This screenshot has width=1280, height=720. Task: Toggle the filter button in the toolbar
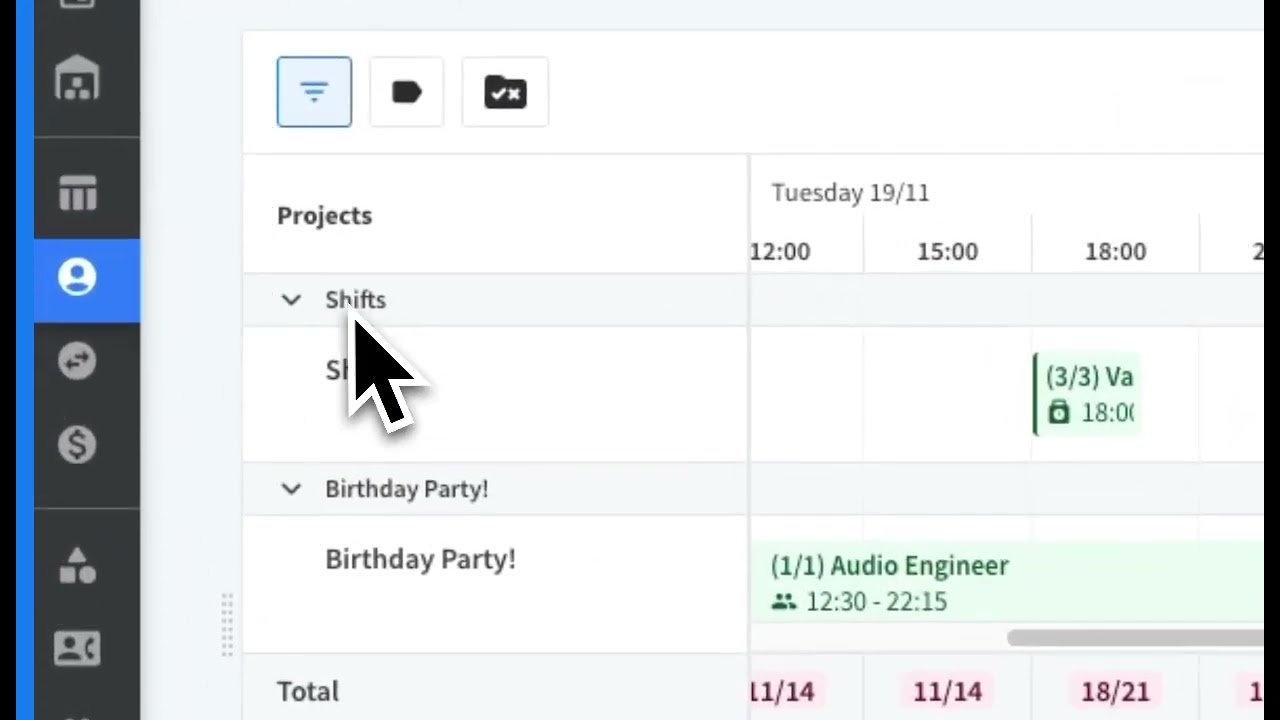click(314, 92)
